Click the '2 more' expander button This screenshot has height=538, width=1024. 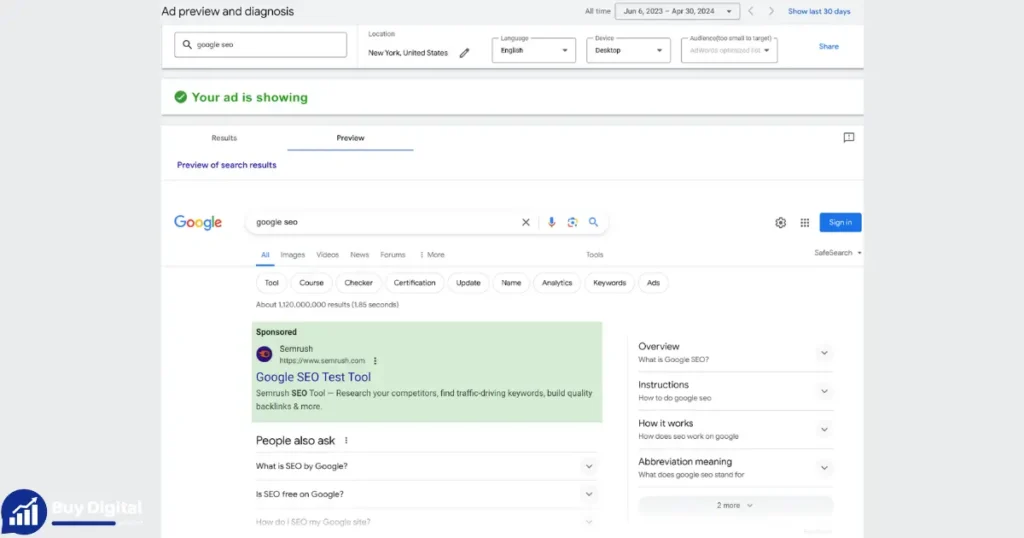(735, 505)
